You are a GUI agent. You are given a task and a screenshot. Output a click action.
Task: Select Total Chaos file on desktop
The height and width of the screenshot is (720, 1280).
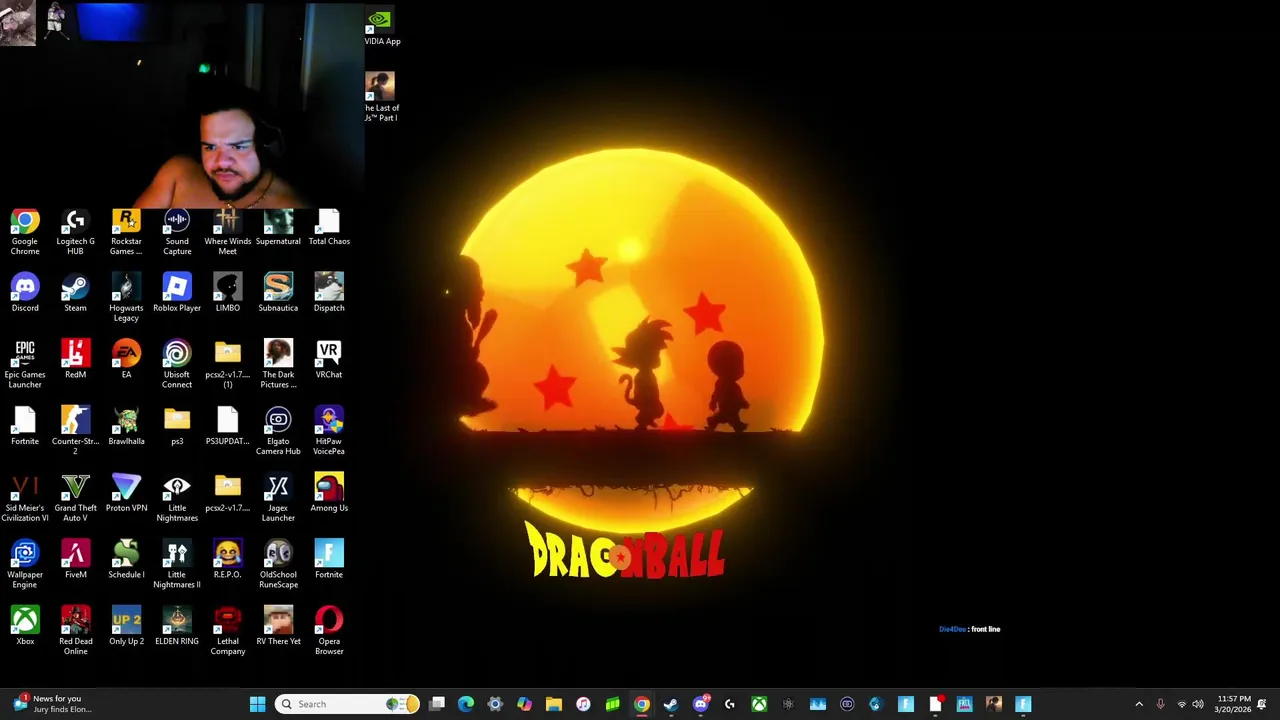click(329, 228)
